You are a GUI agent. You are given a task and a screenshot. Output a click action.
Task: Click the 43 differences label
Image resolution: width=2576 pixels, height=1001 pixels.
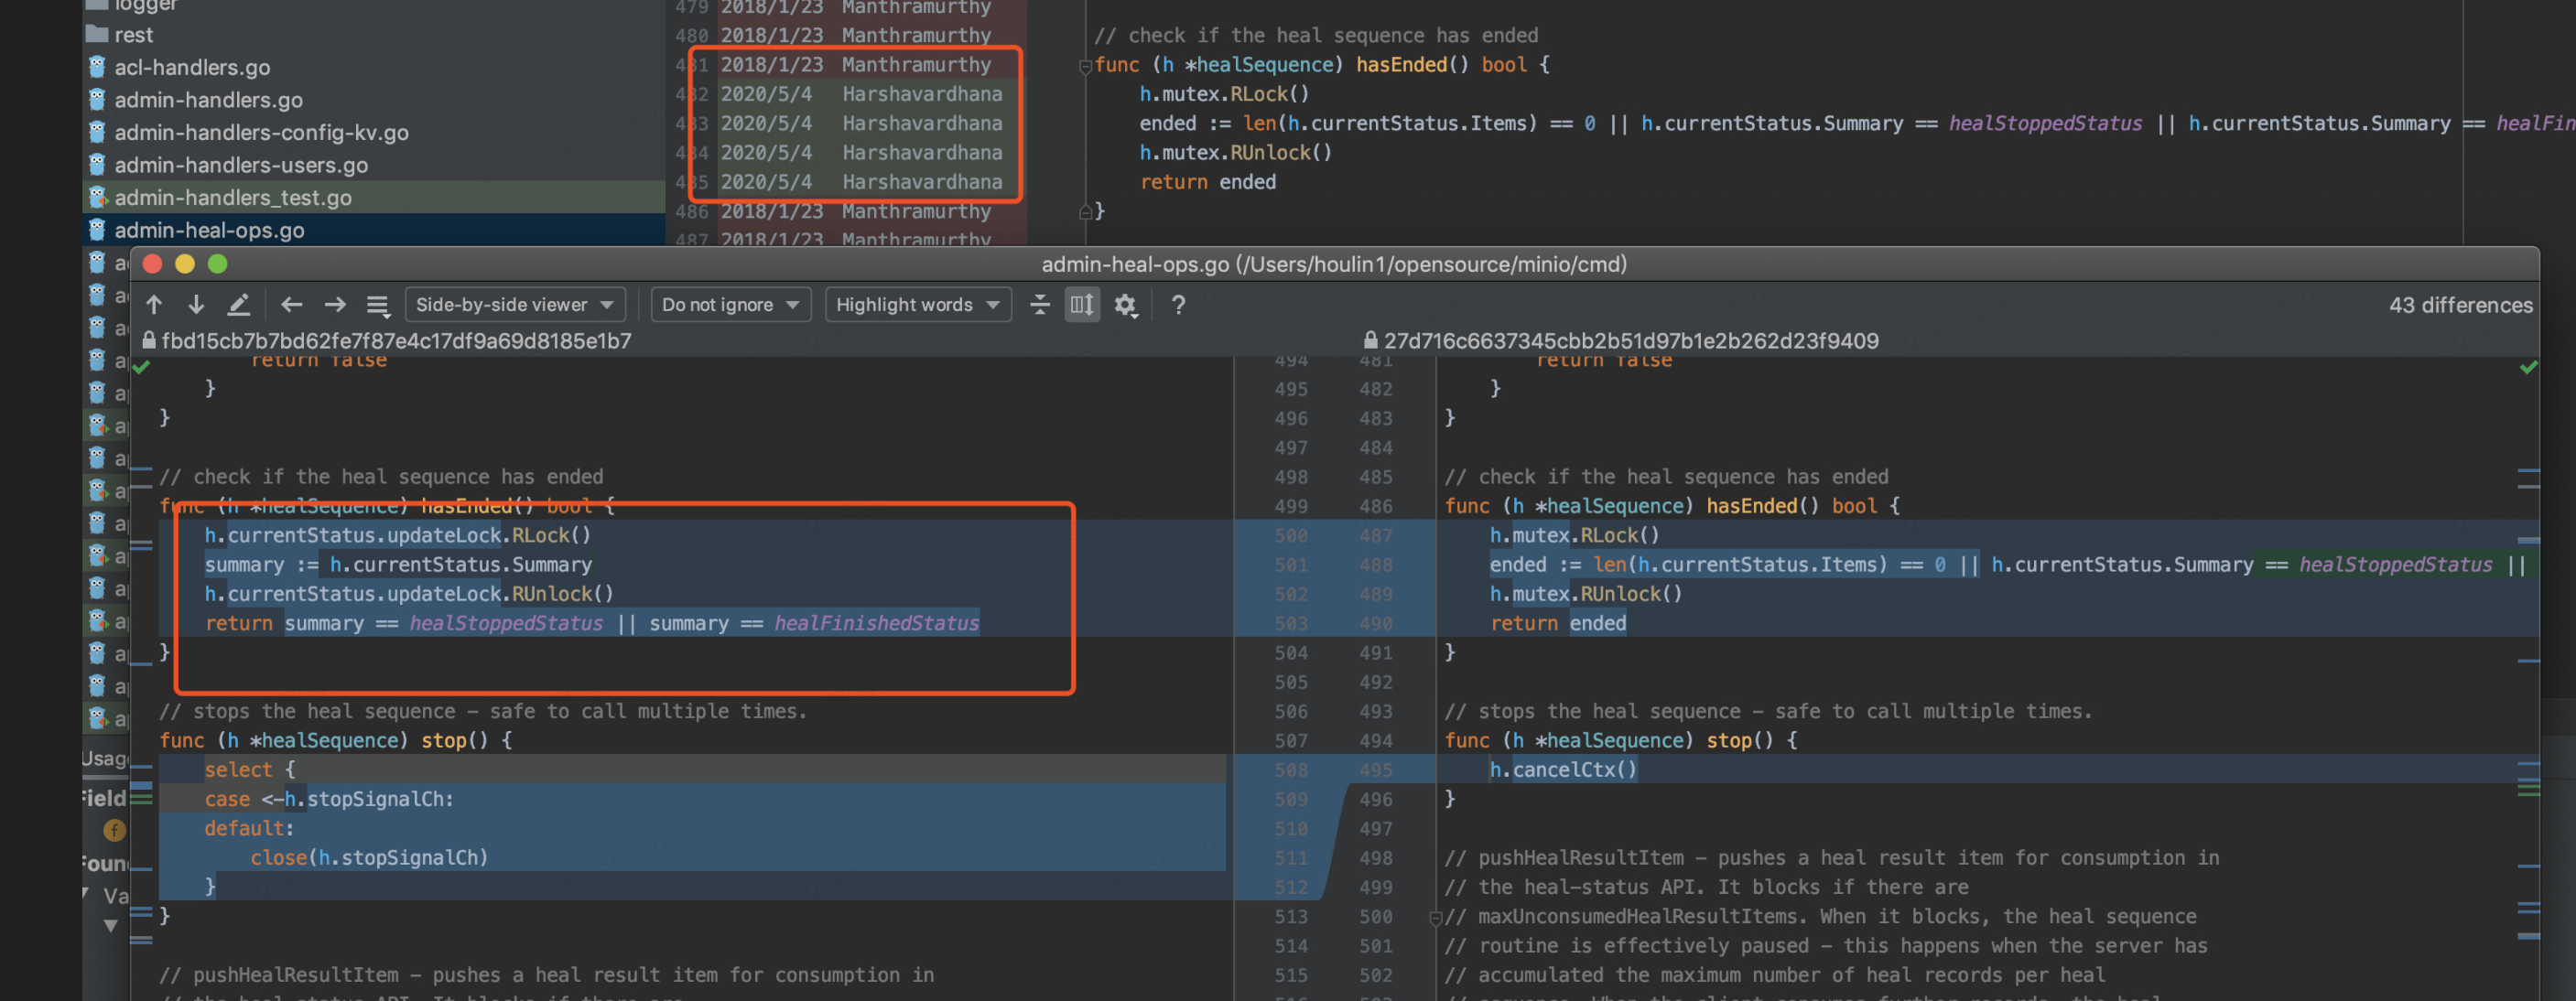[x=2461, y=305]
